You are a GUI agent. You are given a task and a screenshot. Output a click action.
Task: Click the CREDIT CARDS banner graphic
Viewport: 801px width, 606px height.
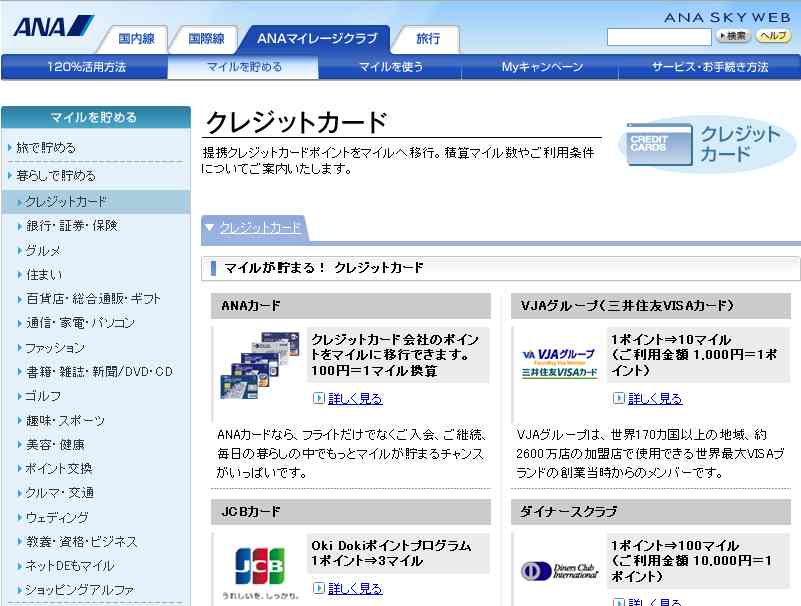(x=707, y=145)
